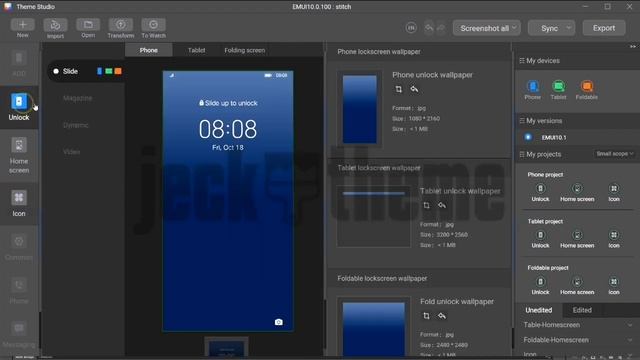640x360 pixels.
Task: Crop the Fold unlock wallpaper
Action: 426,316
